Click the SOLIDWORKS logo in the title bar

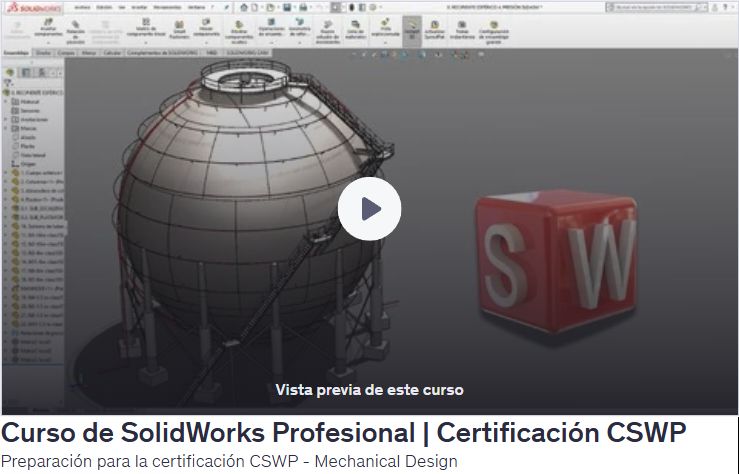(34, 8)
